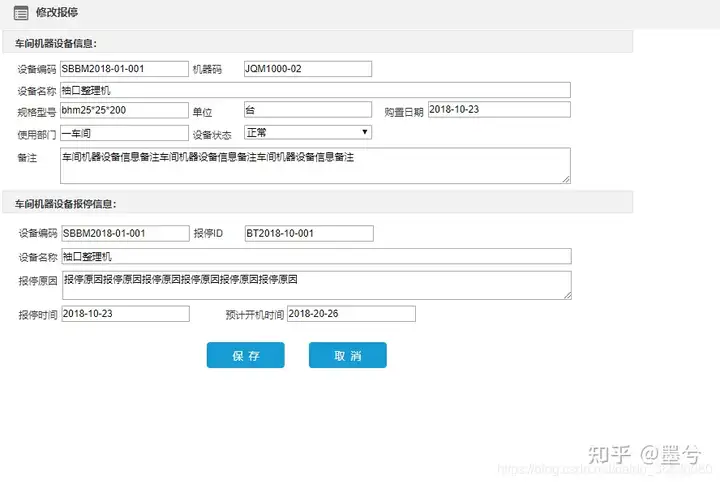Click the 备注 textarea
The image size is (720, 484).
315,166
